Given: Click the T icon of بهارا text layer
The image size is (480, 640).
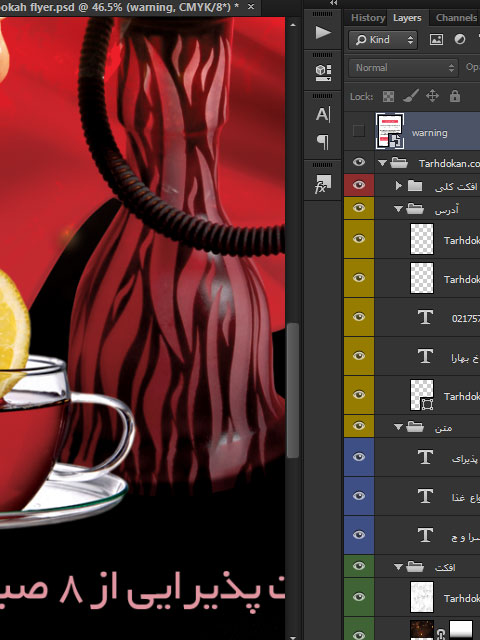Looking at the screenshot, I should tap(425, 356).
